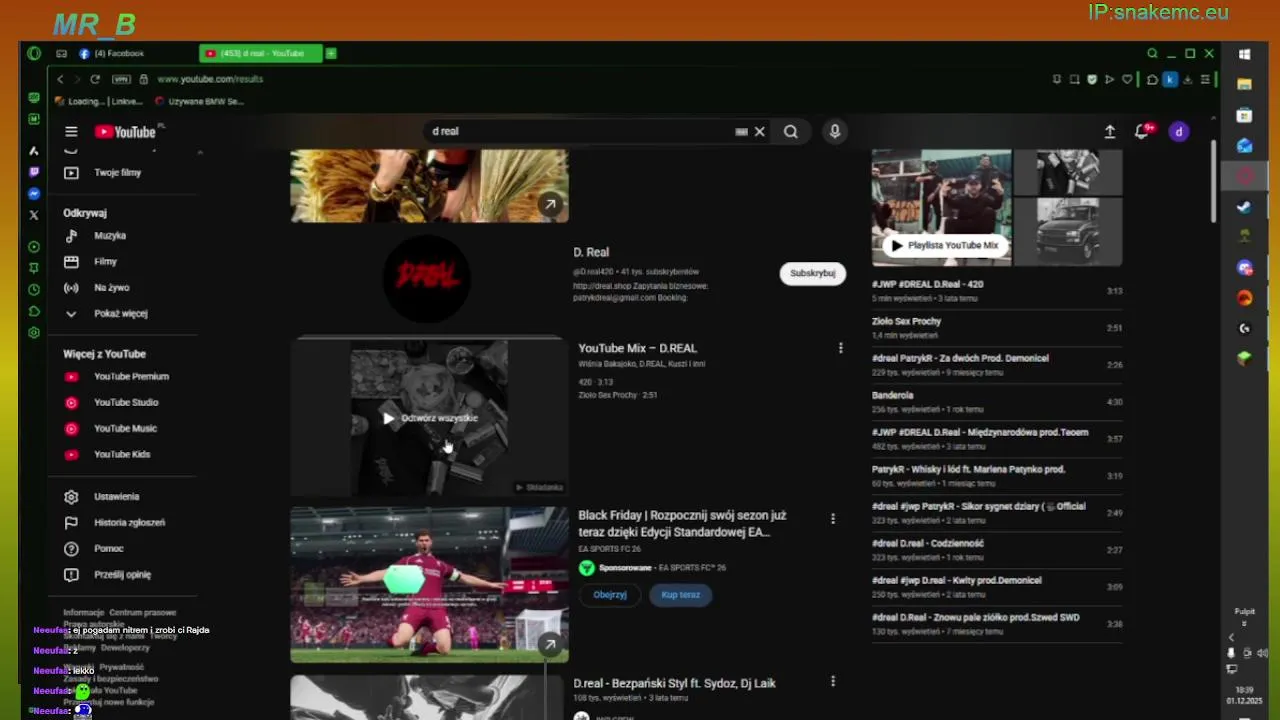Play all via 'Odtwórz wszystkie' on mix

tap(430, 418)
